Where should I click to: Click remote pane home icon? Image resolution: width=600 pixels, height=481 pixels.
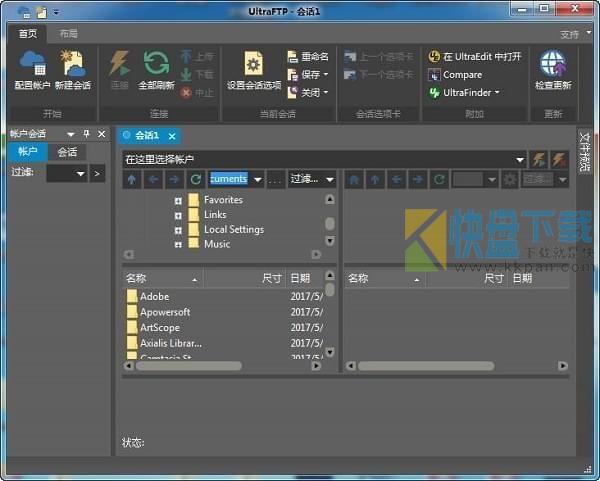point(354,179)
